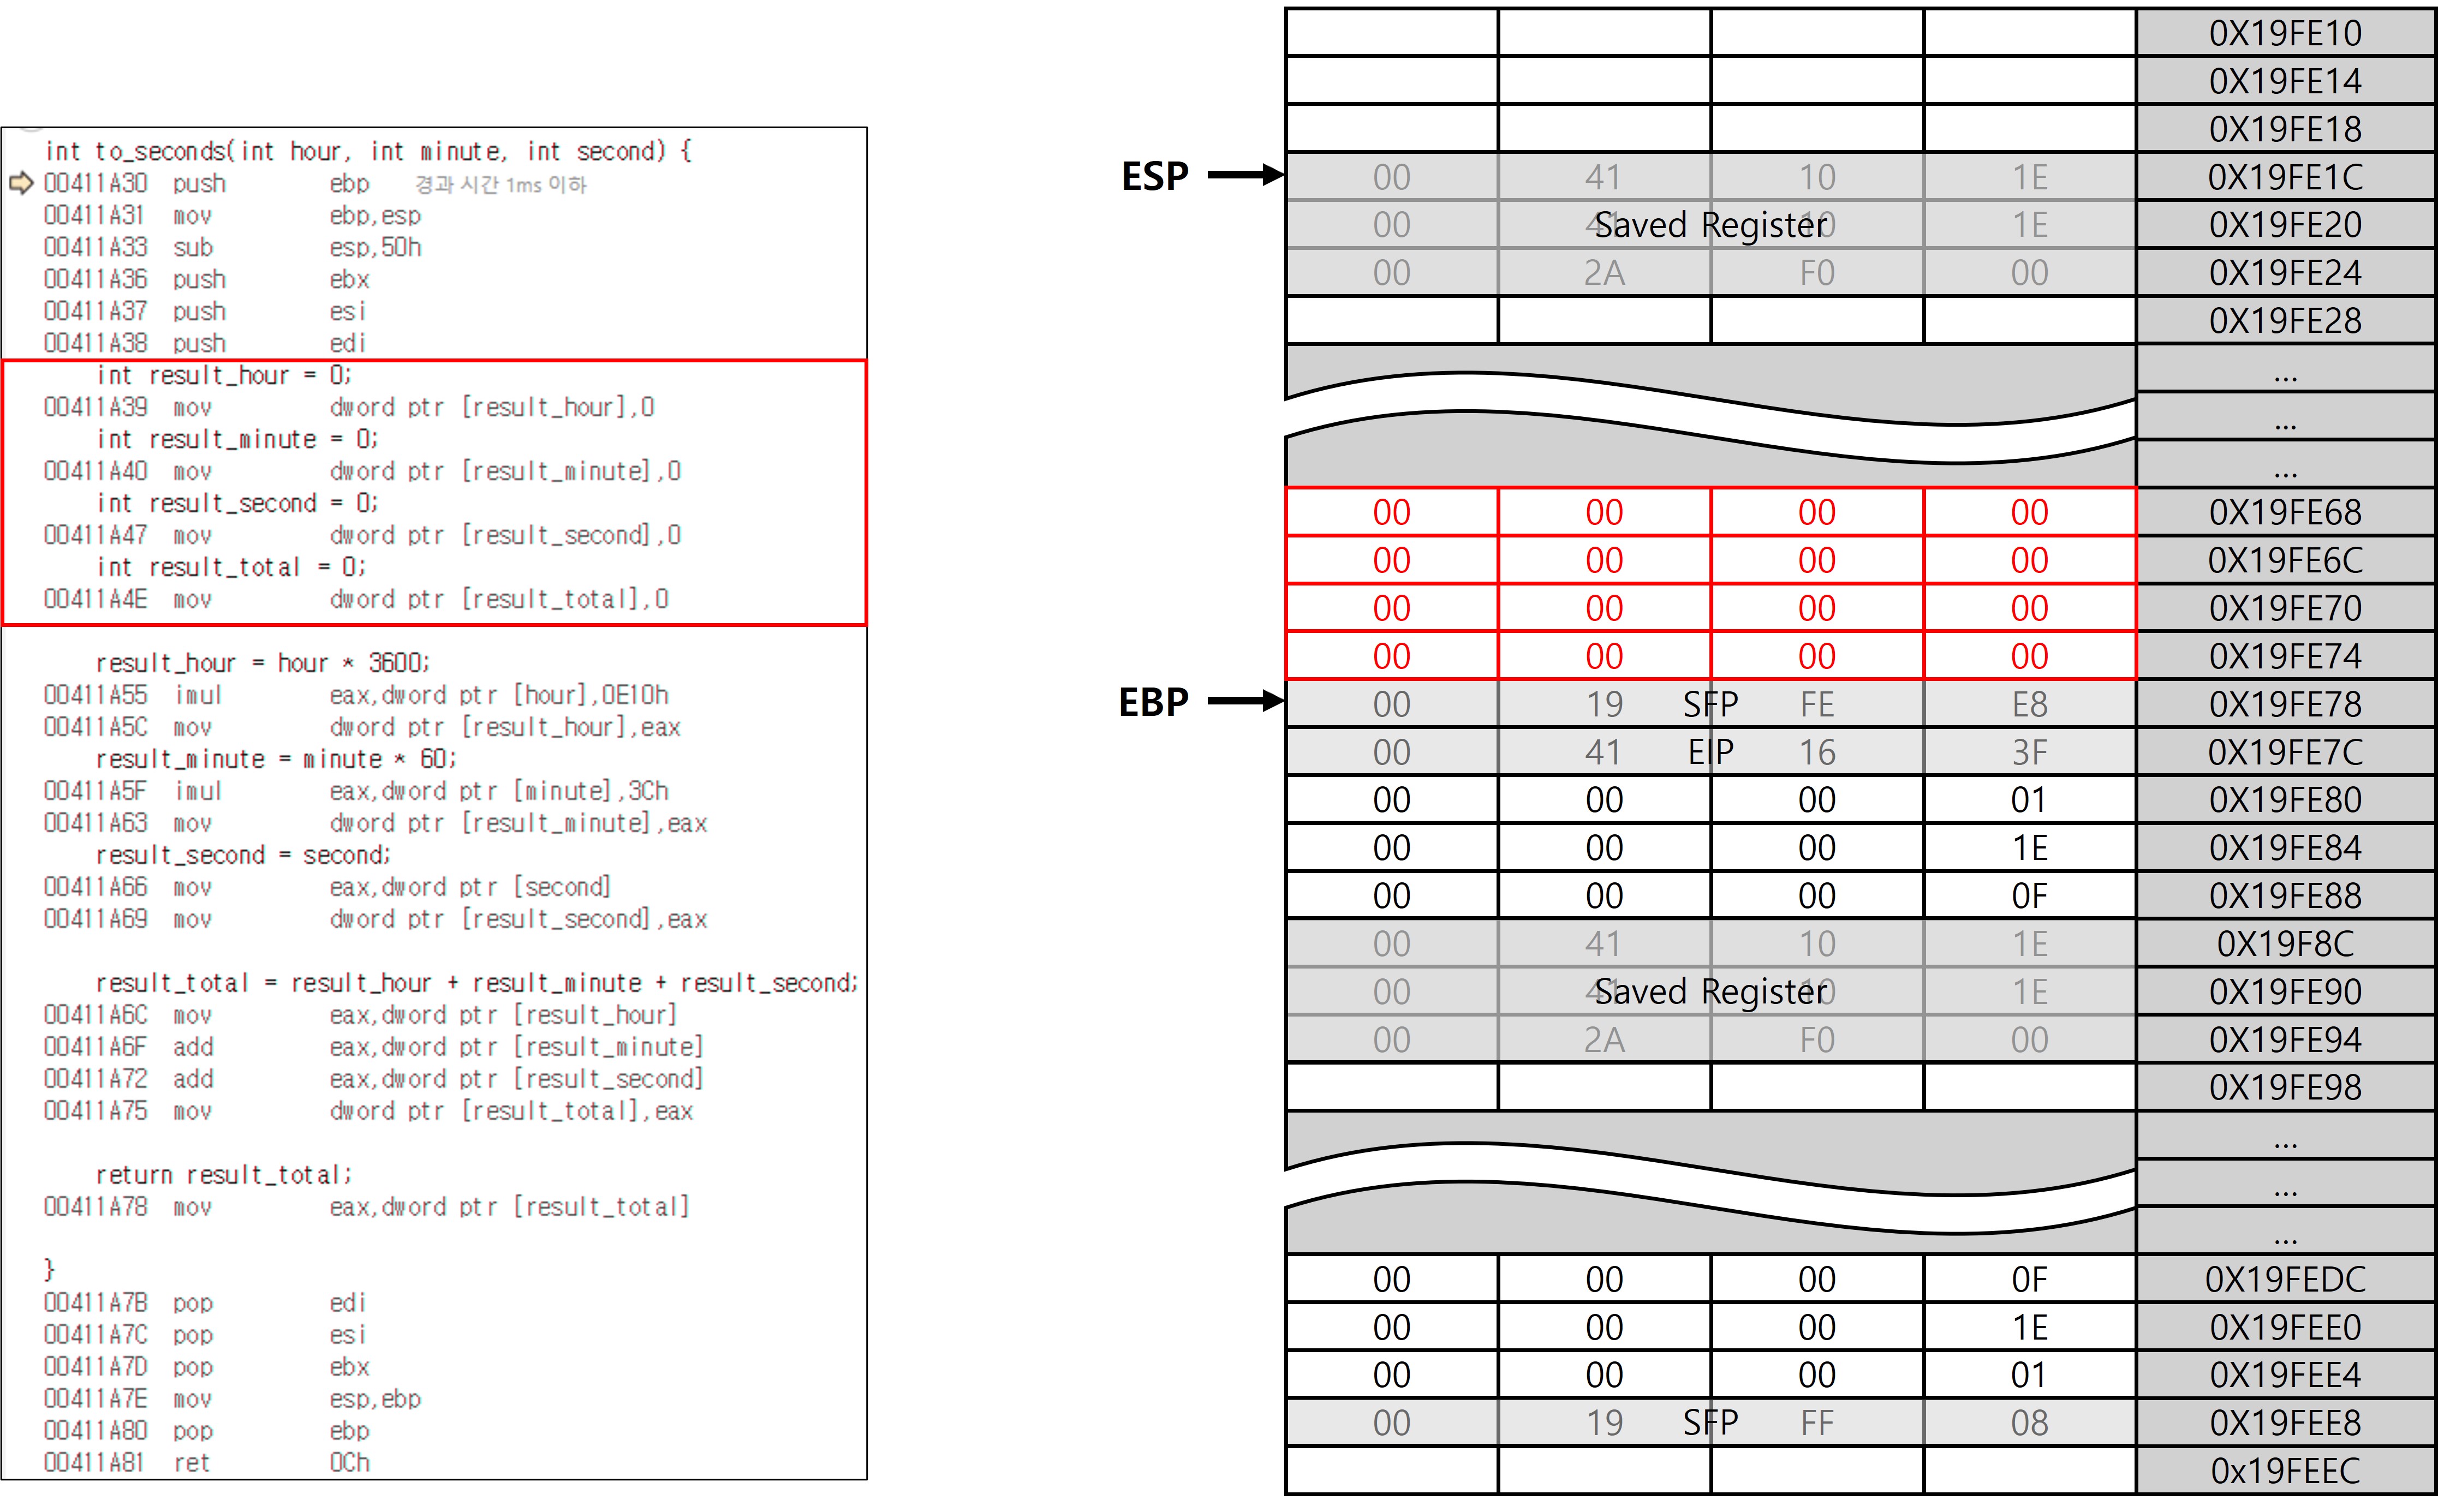The image size is (2438, 1512).
Task: Click the 0x19FEEC address at bottom
Action: (x=2284, y=1471)
